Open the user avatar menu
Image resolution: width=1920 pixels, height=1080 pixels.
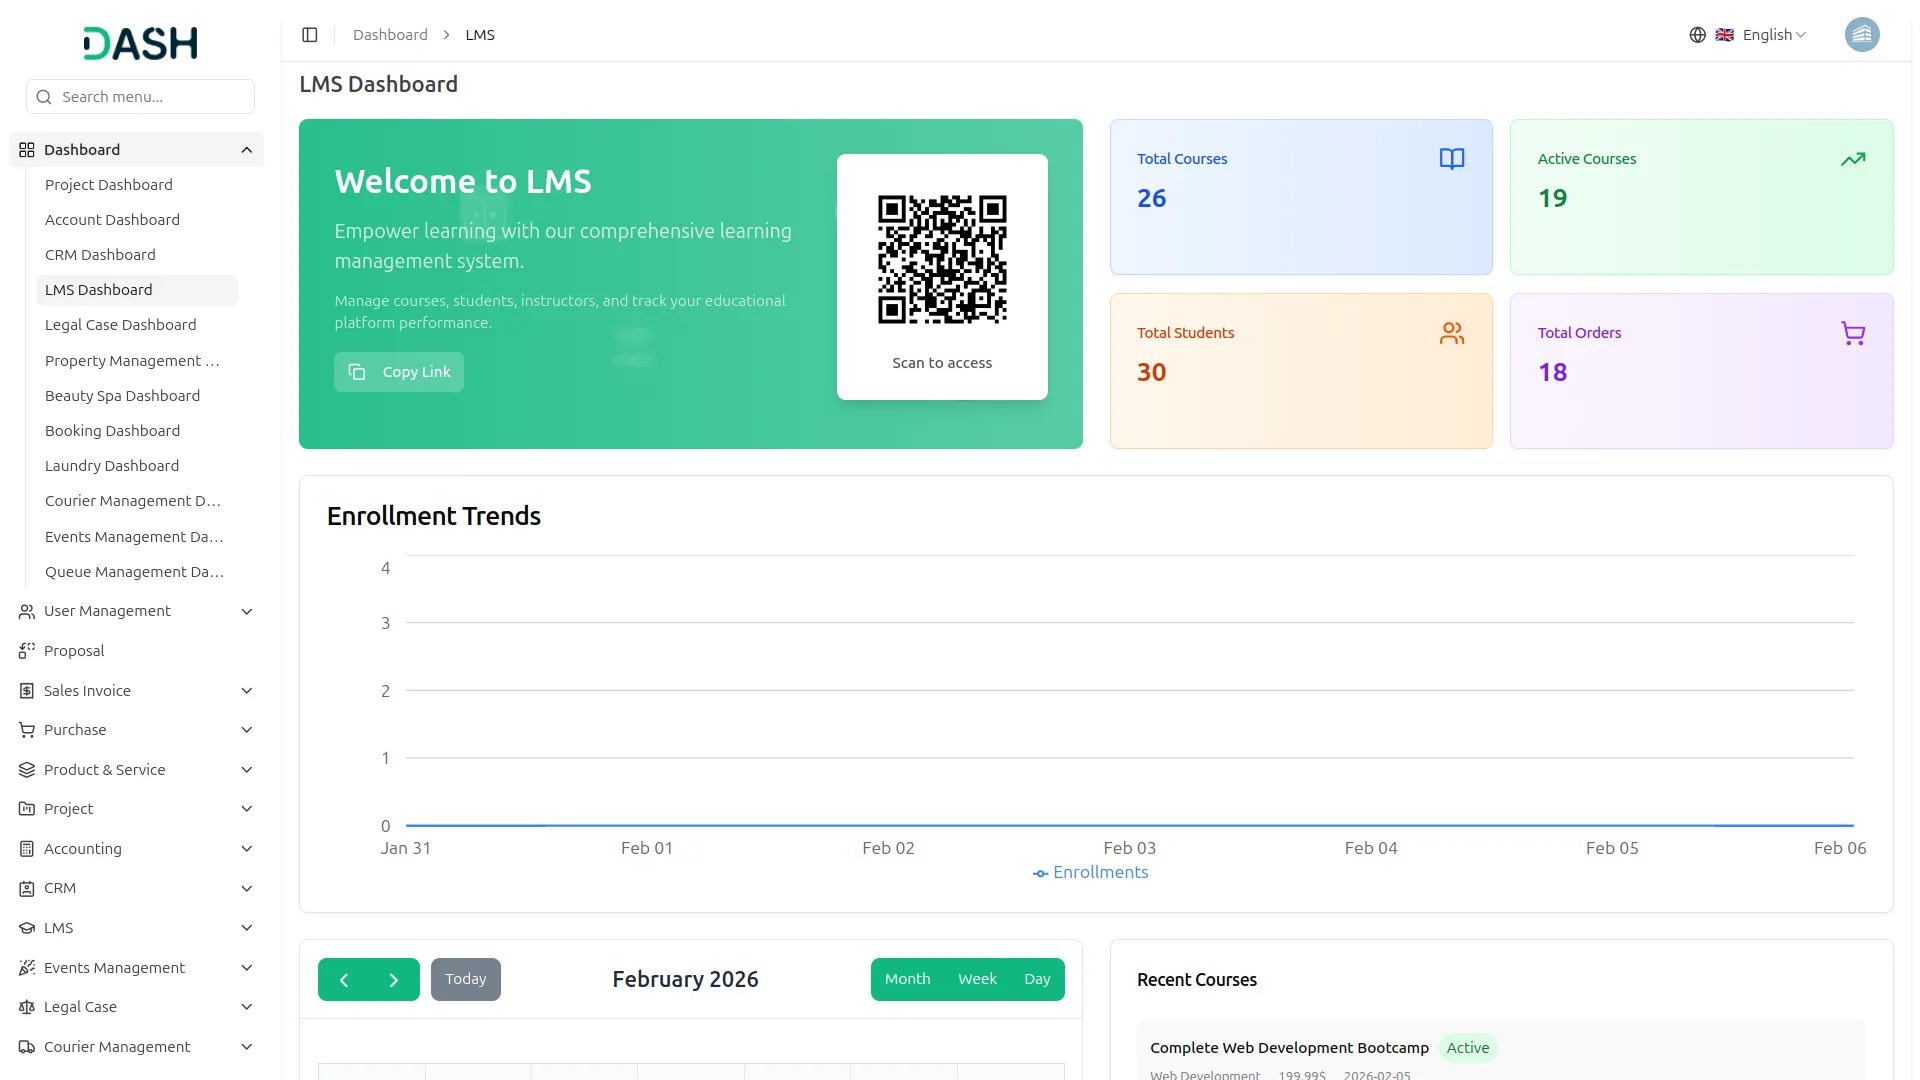[x=1861, y=35]
